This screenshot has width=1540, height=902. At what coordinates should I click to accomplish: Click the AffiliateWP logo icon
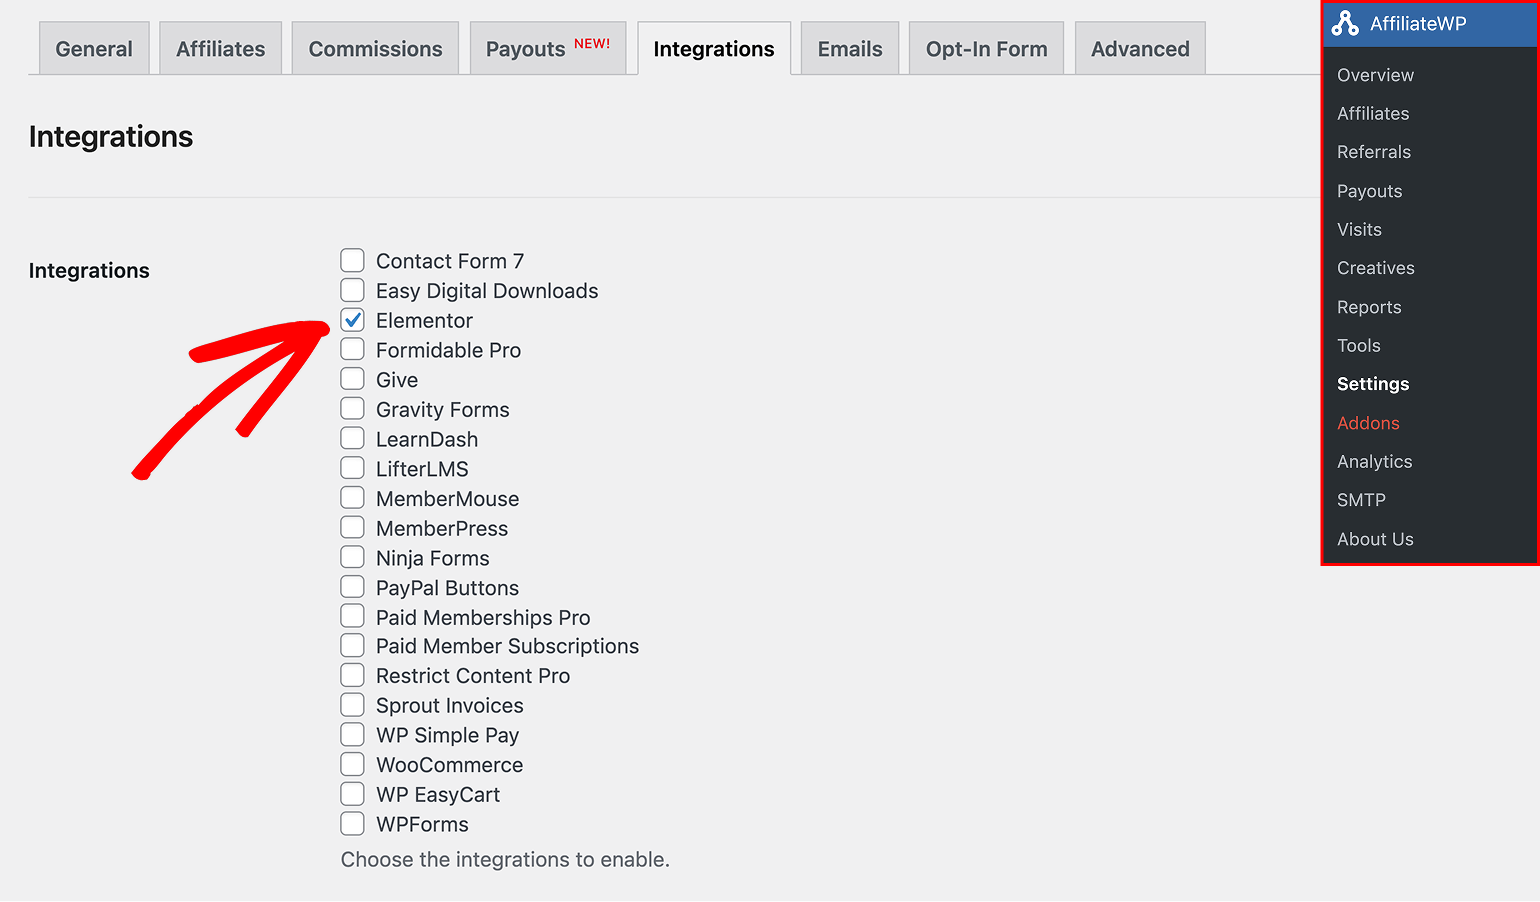click(1345, 23)
